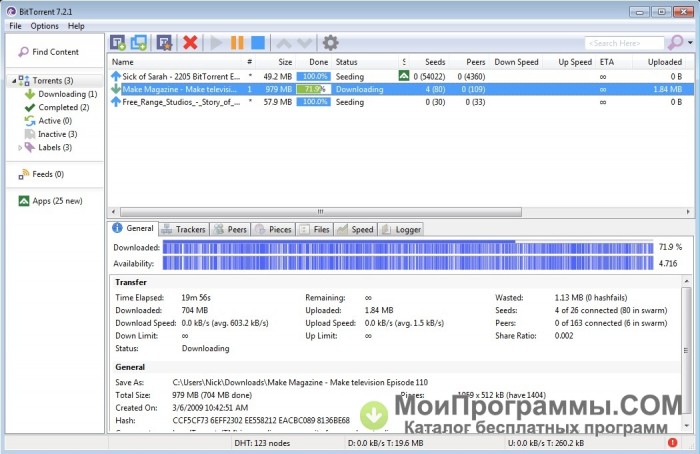
Task: Sort by Peers column header
Action: (475, 62)
